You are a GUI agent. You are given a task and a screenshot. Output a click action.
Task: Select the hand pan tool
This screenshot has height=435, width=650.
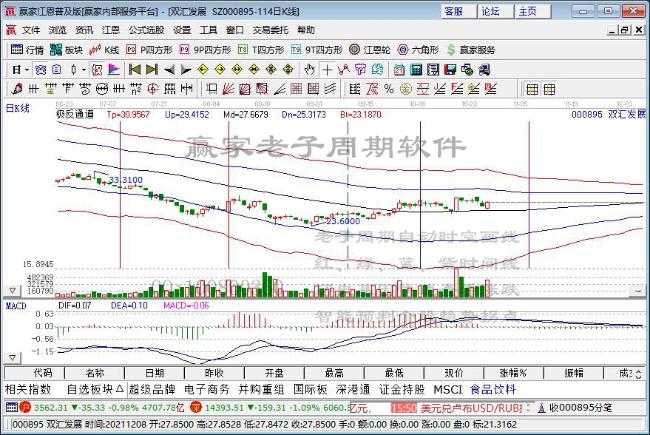[309, 70]
